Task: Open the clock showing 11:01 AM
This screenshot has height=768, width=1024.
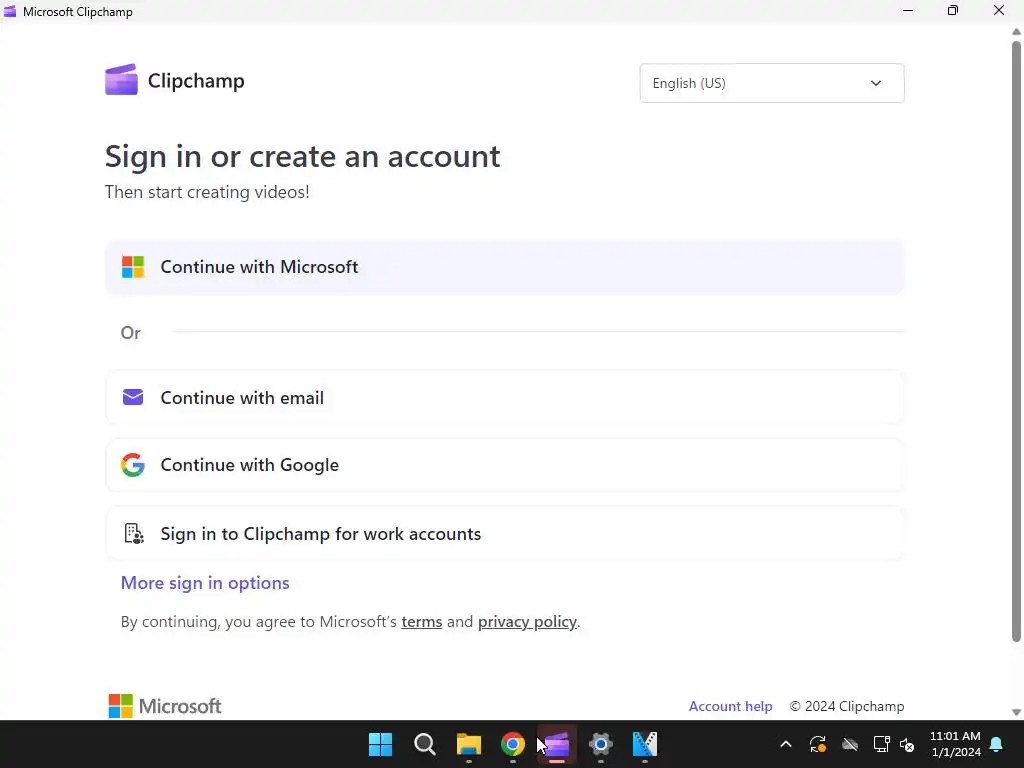Action: (955, 744)
